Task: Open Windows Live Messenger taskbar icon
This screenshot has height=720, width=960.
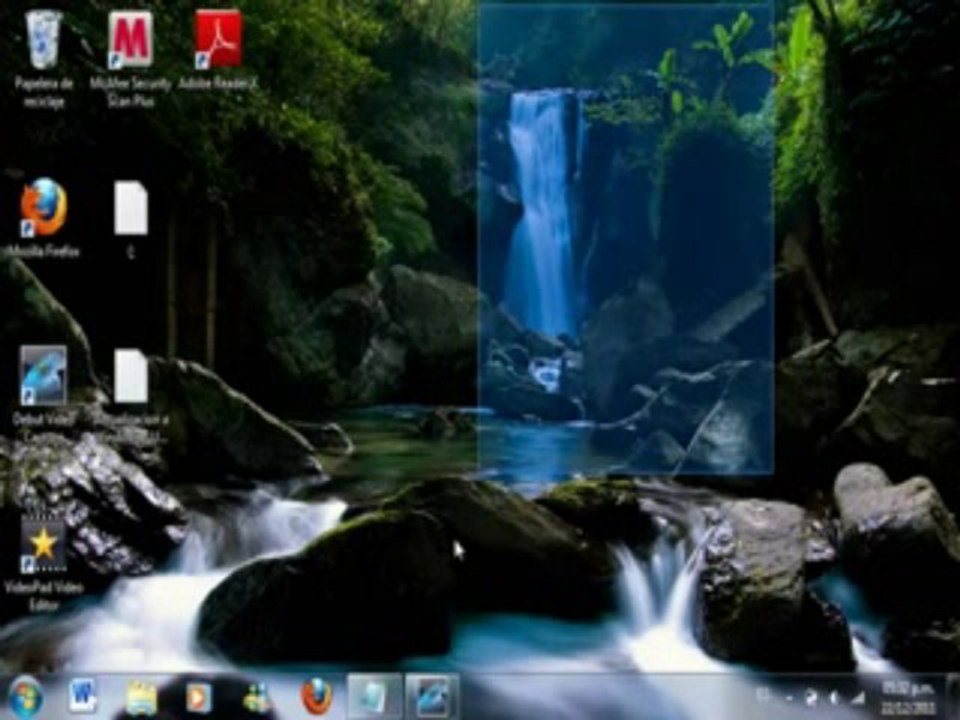Action: (257, 697)
